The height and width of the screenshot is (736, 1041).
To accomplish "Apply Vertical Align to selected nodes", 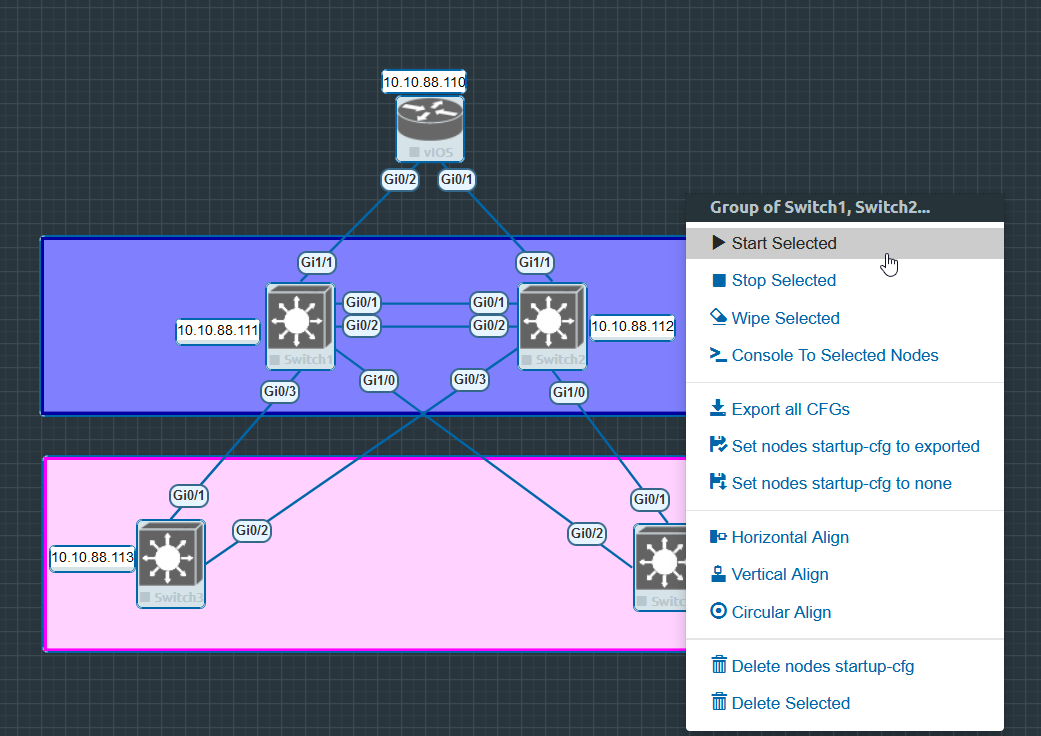I will 780,574.
